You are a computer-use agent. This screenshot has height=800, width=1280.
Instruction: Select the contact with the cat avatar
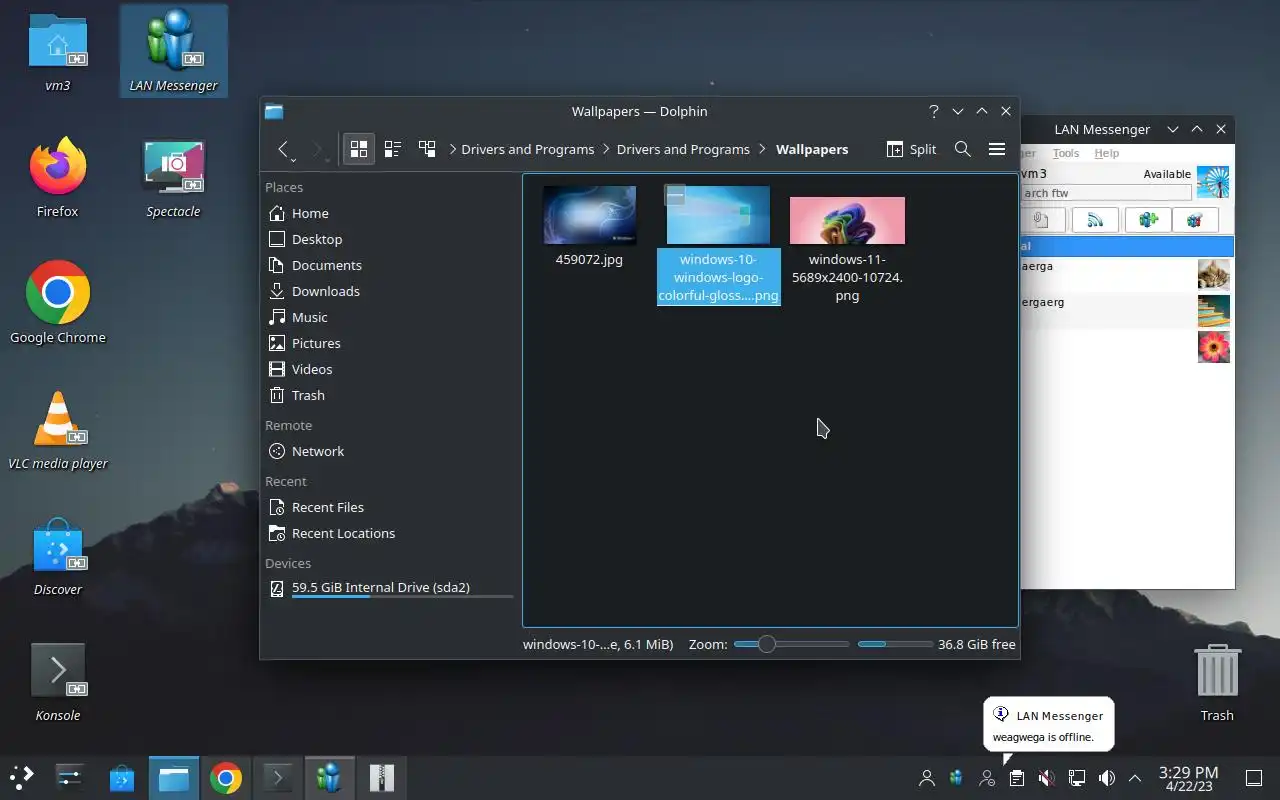pyautogui.click(x=1127, y=274)
